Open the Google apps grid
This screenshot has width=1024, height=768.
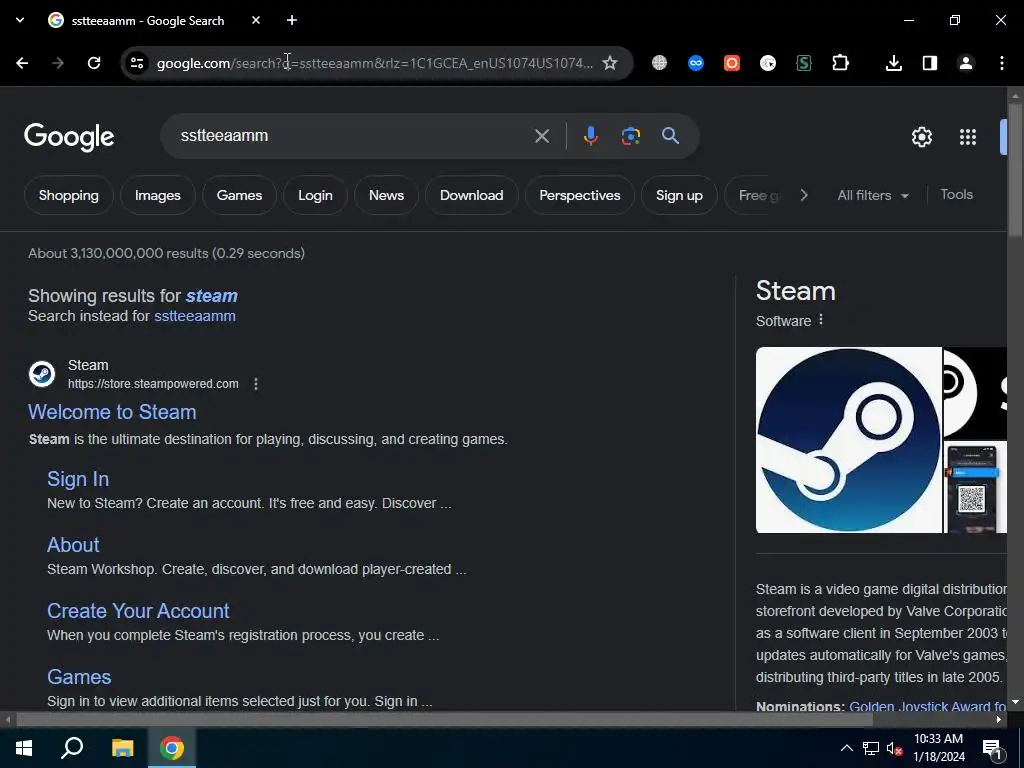pyautogui.click(x=968, y=136)
